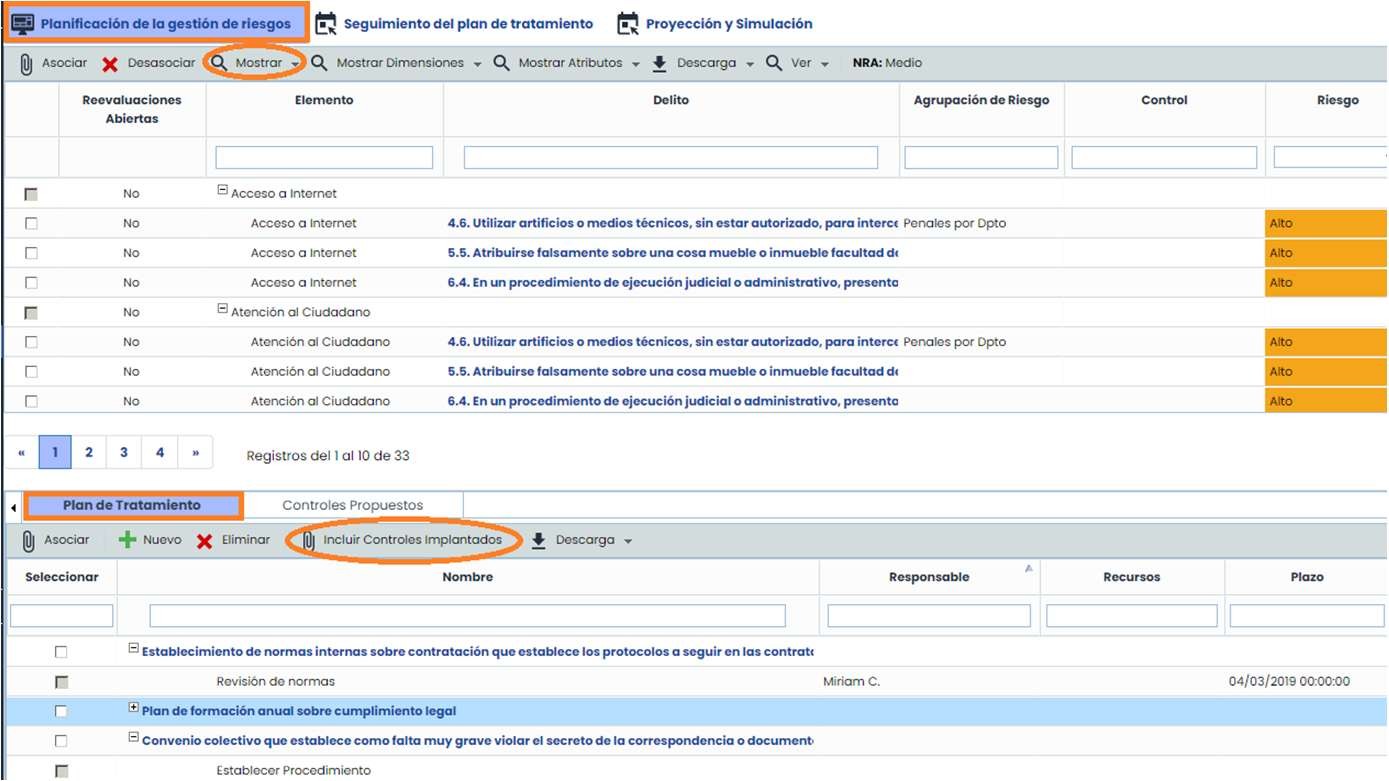
Task: Open delito 6.4 link under Acceso a Internet
Action: (672, 283)
